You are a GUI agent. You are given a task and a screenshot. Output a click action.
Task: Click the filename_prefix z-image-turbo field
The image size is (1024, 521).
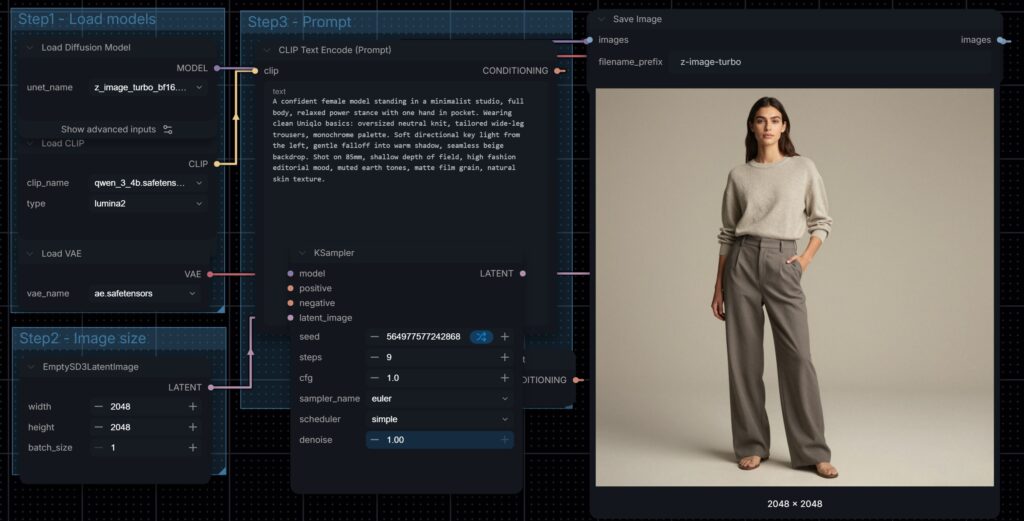click(828, 62)
